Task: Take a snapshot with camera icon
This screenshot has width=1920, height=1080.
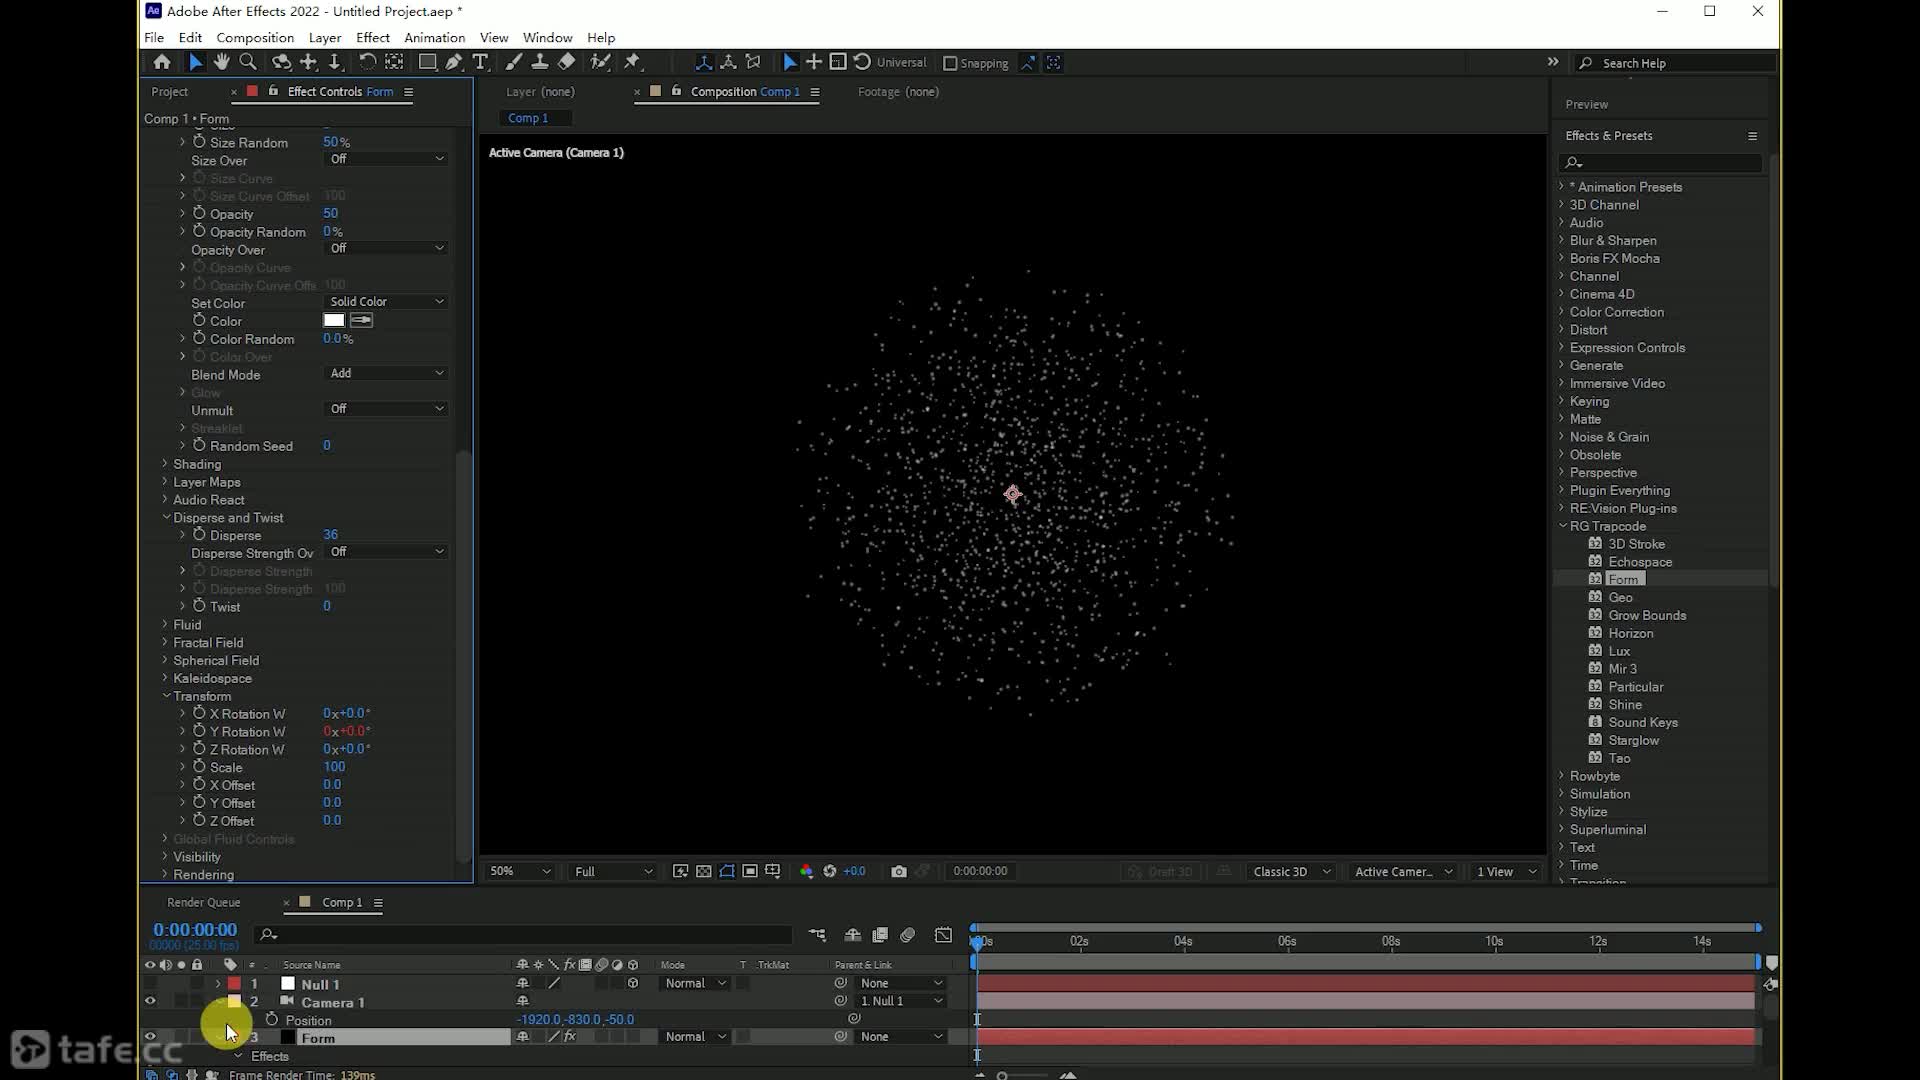Action: 899,871
